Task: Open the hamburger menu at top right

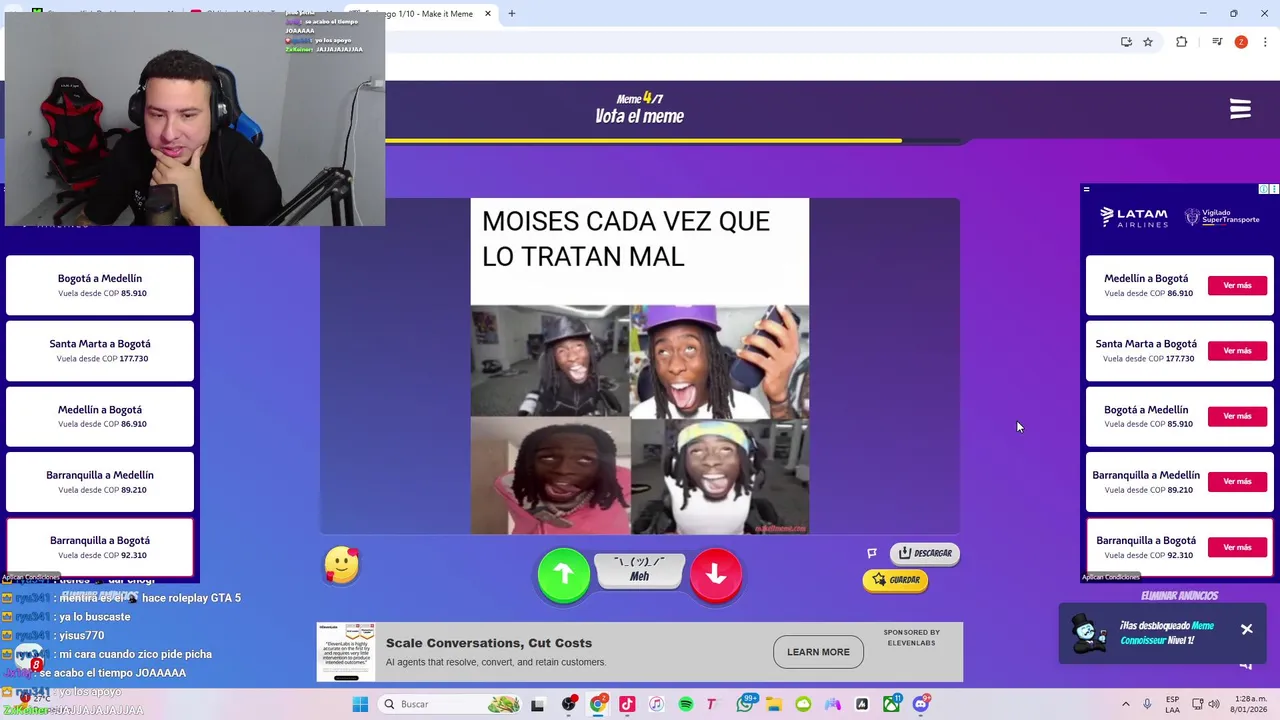Action: [x=1240, y=108]
